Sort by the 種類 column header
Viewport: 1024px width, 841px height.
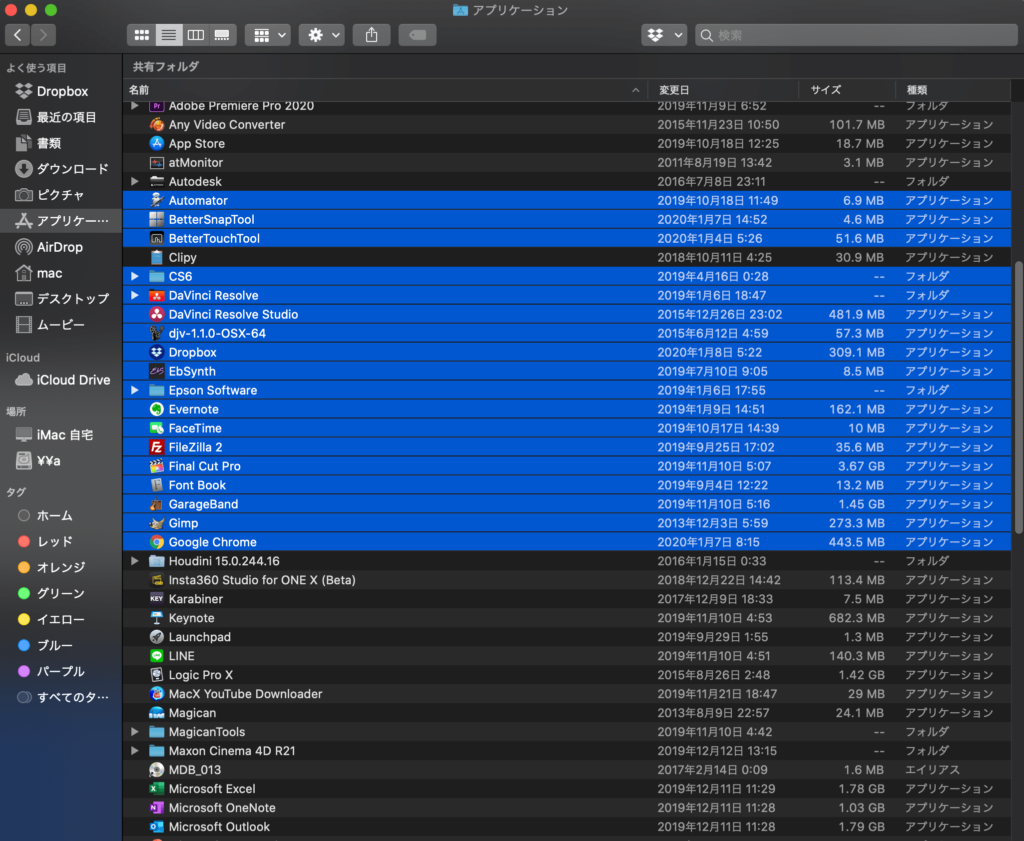[953, 90]
